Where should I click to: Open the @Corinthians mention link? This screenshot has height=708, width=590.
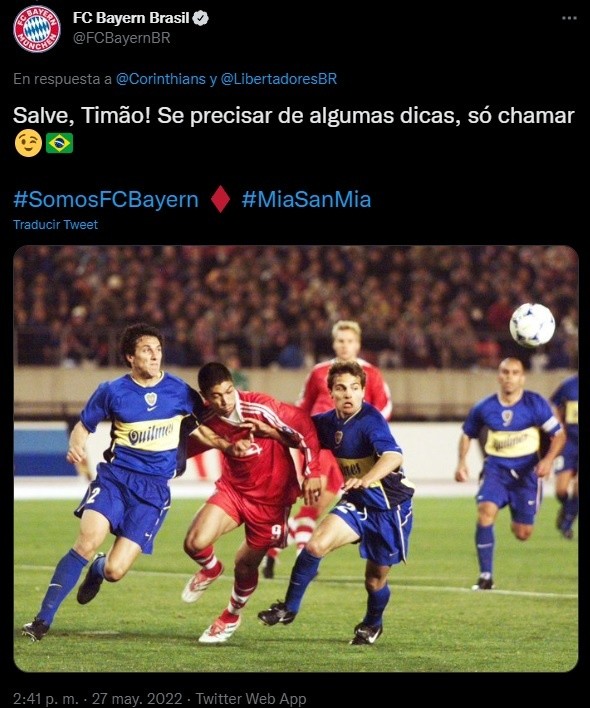(x=161, y=79)
